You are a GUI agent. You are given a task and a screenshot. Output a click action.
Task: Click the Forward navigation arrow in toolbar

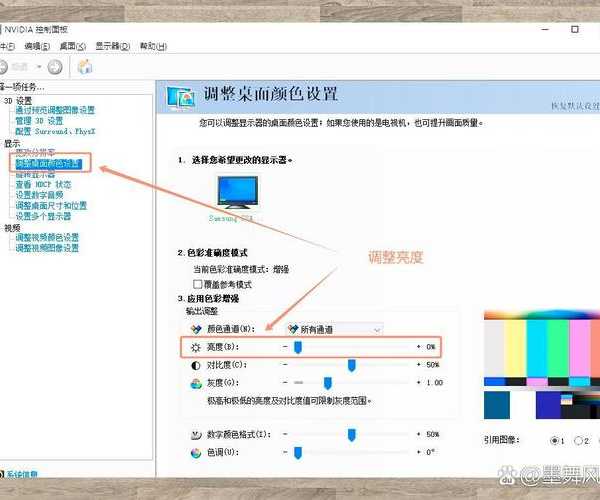click(55, 67)
